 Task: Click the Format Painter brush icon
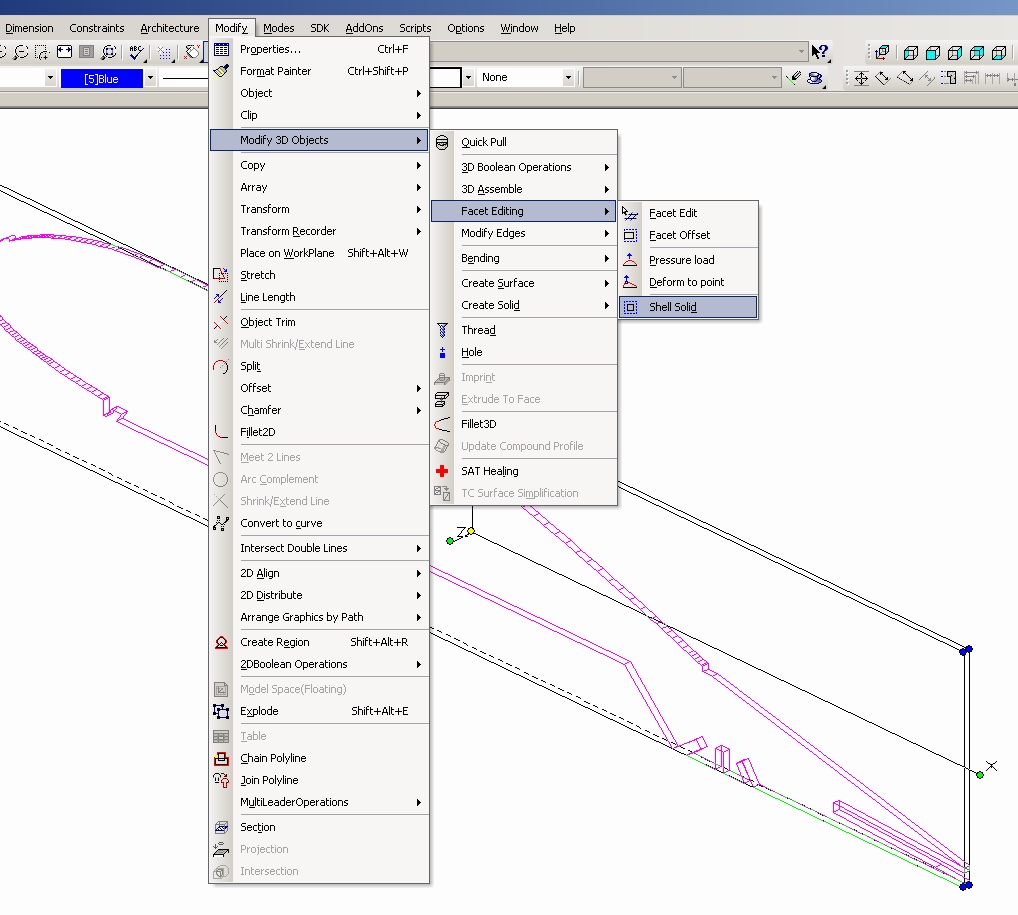[221, 71]
